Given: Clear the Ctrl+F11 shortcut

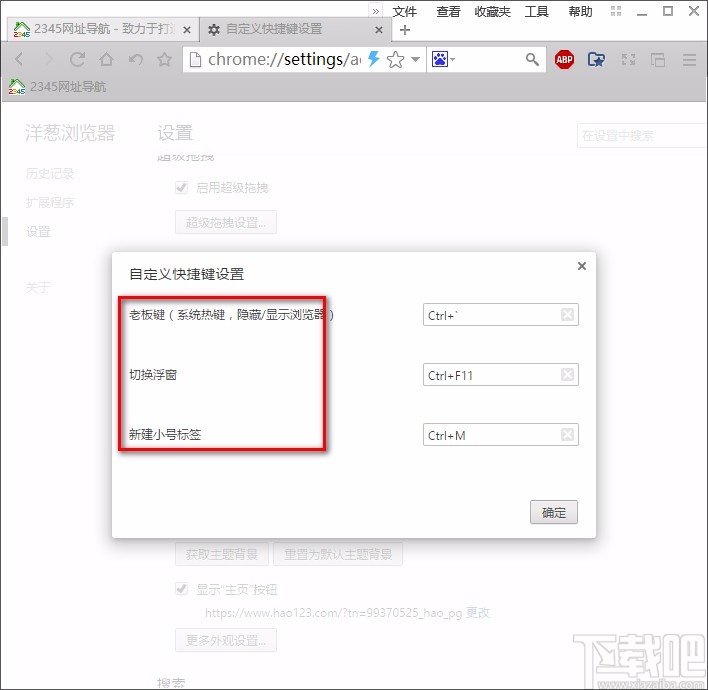Looking at the screenshot, I should [x=568, y=375].
